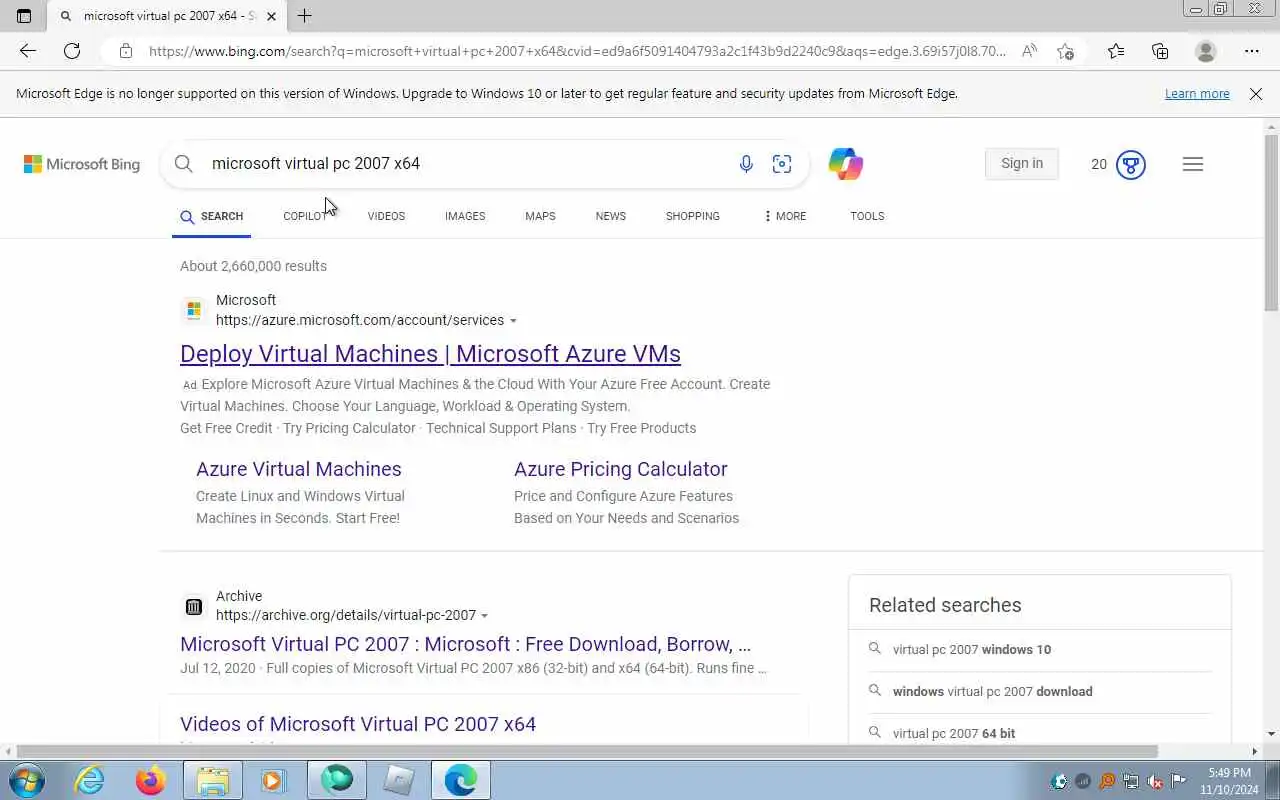Switch to the NEWS tab

(x=611, y=216)
